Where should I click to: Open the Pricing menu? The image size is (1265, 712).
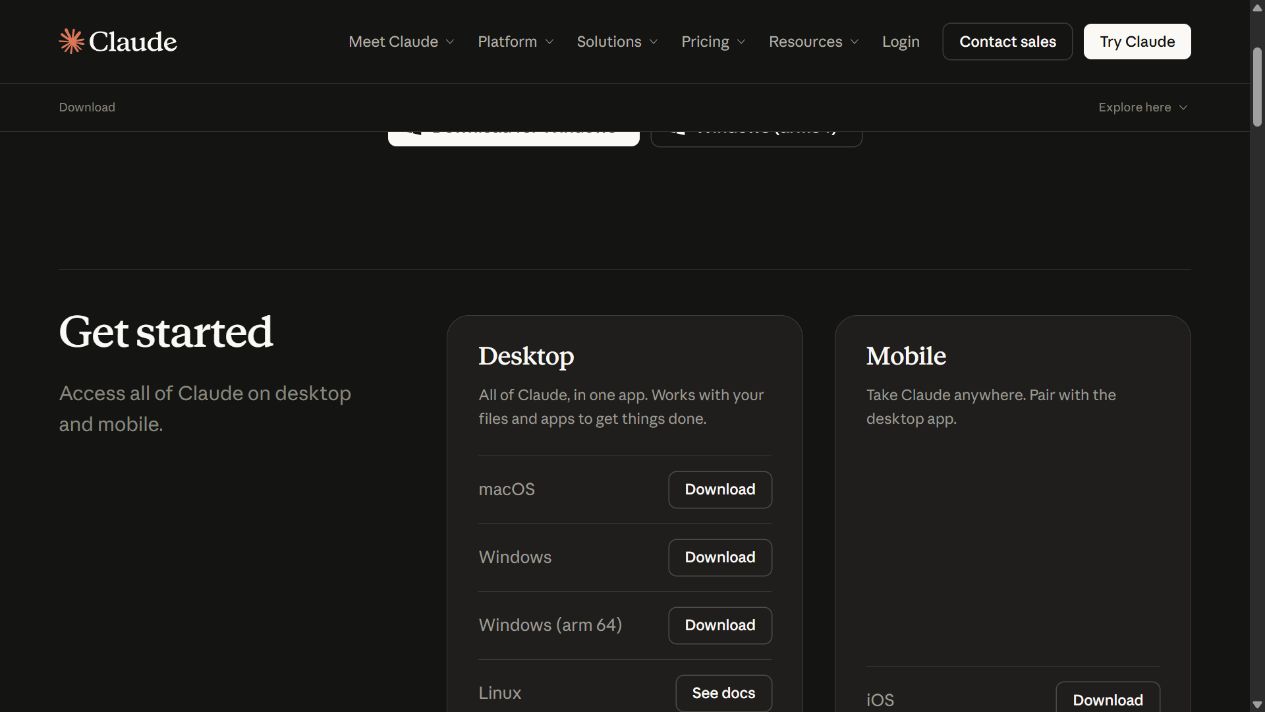pos(713,41)
